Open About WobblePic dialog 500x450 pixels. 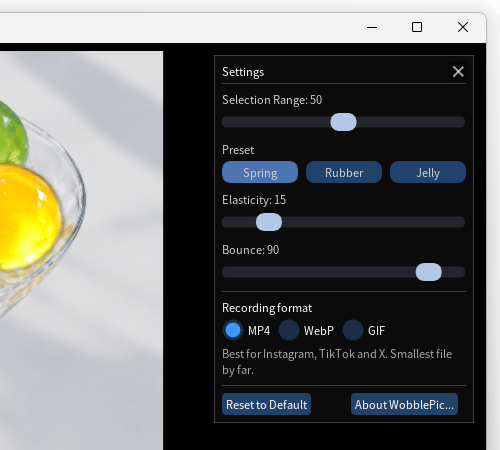(404, 404)
